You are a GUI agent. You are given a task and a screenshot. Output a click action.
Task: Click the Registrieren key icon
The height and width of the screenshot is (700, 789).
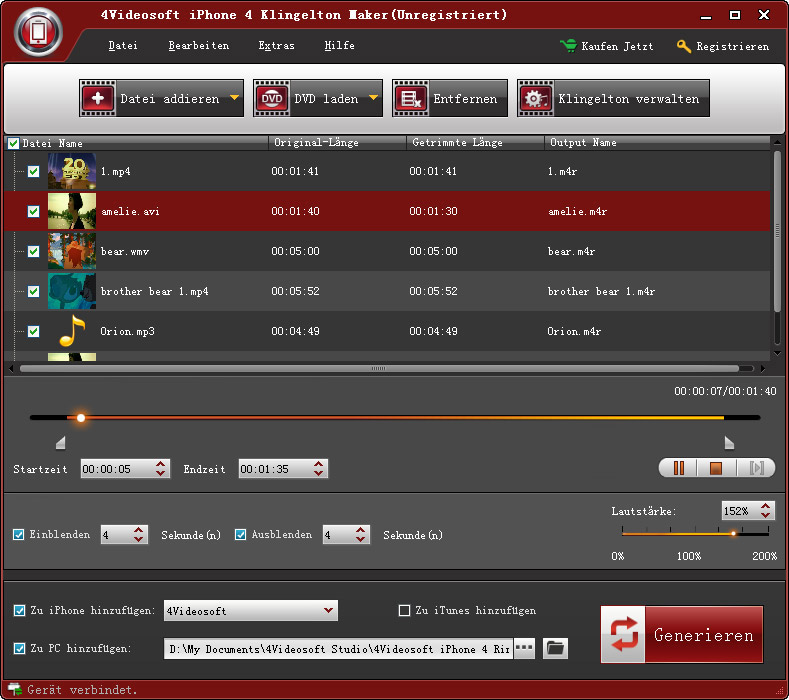click(684, 46)
